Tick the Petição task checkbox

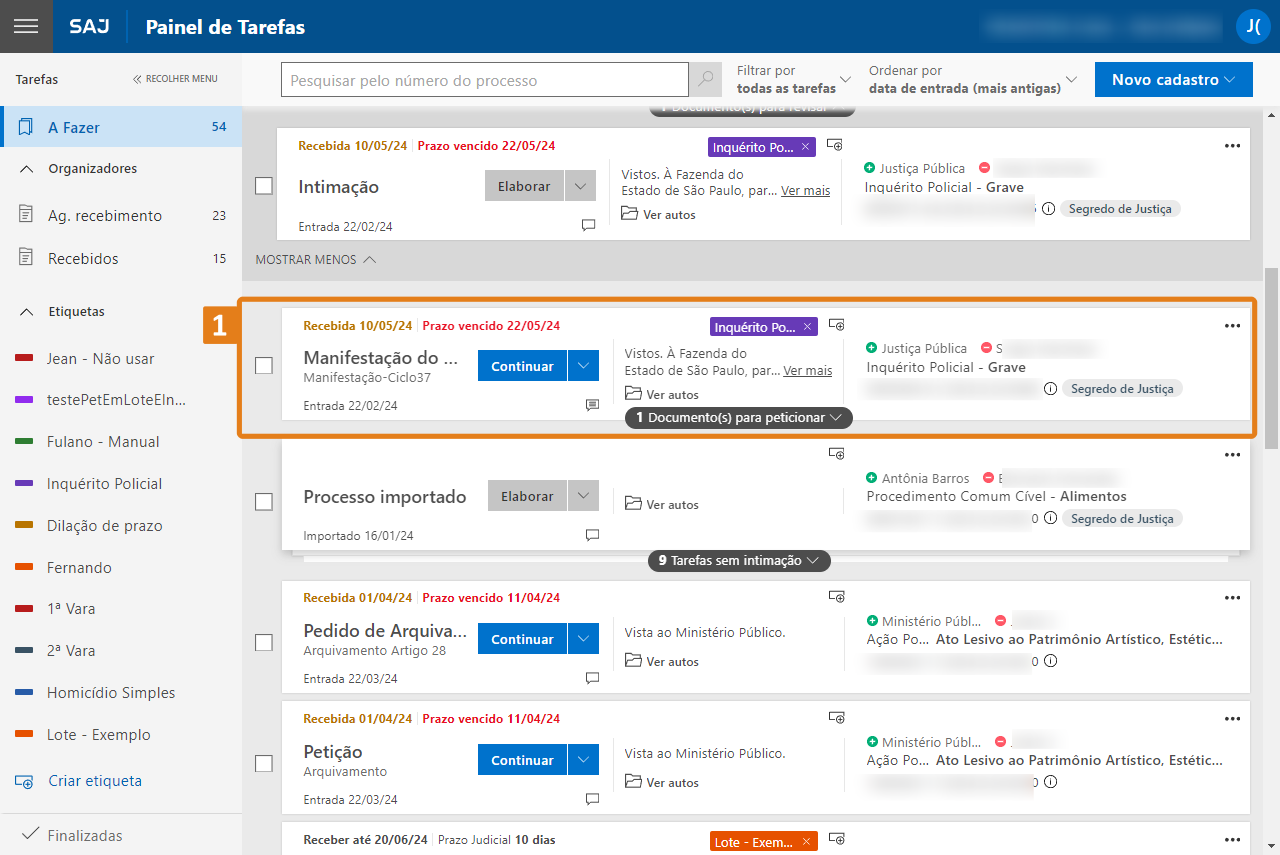[x=264, y=764]
